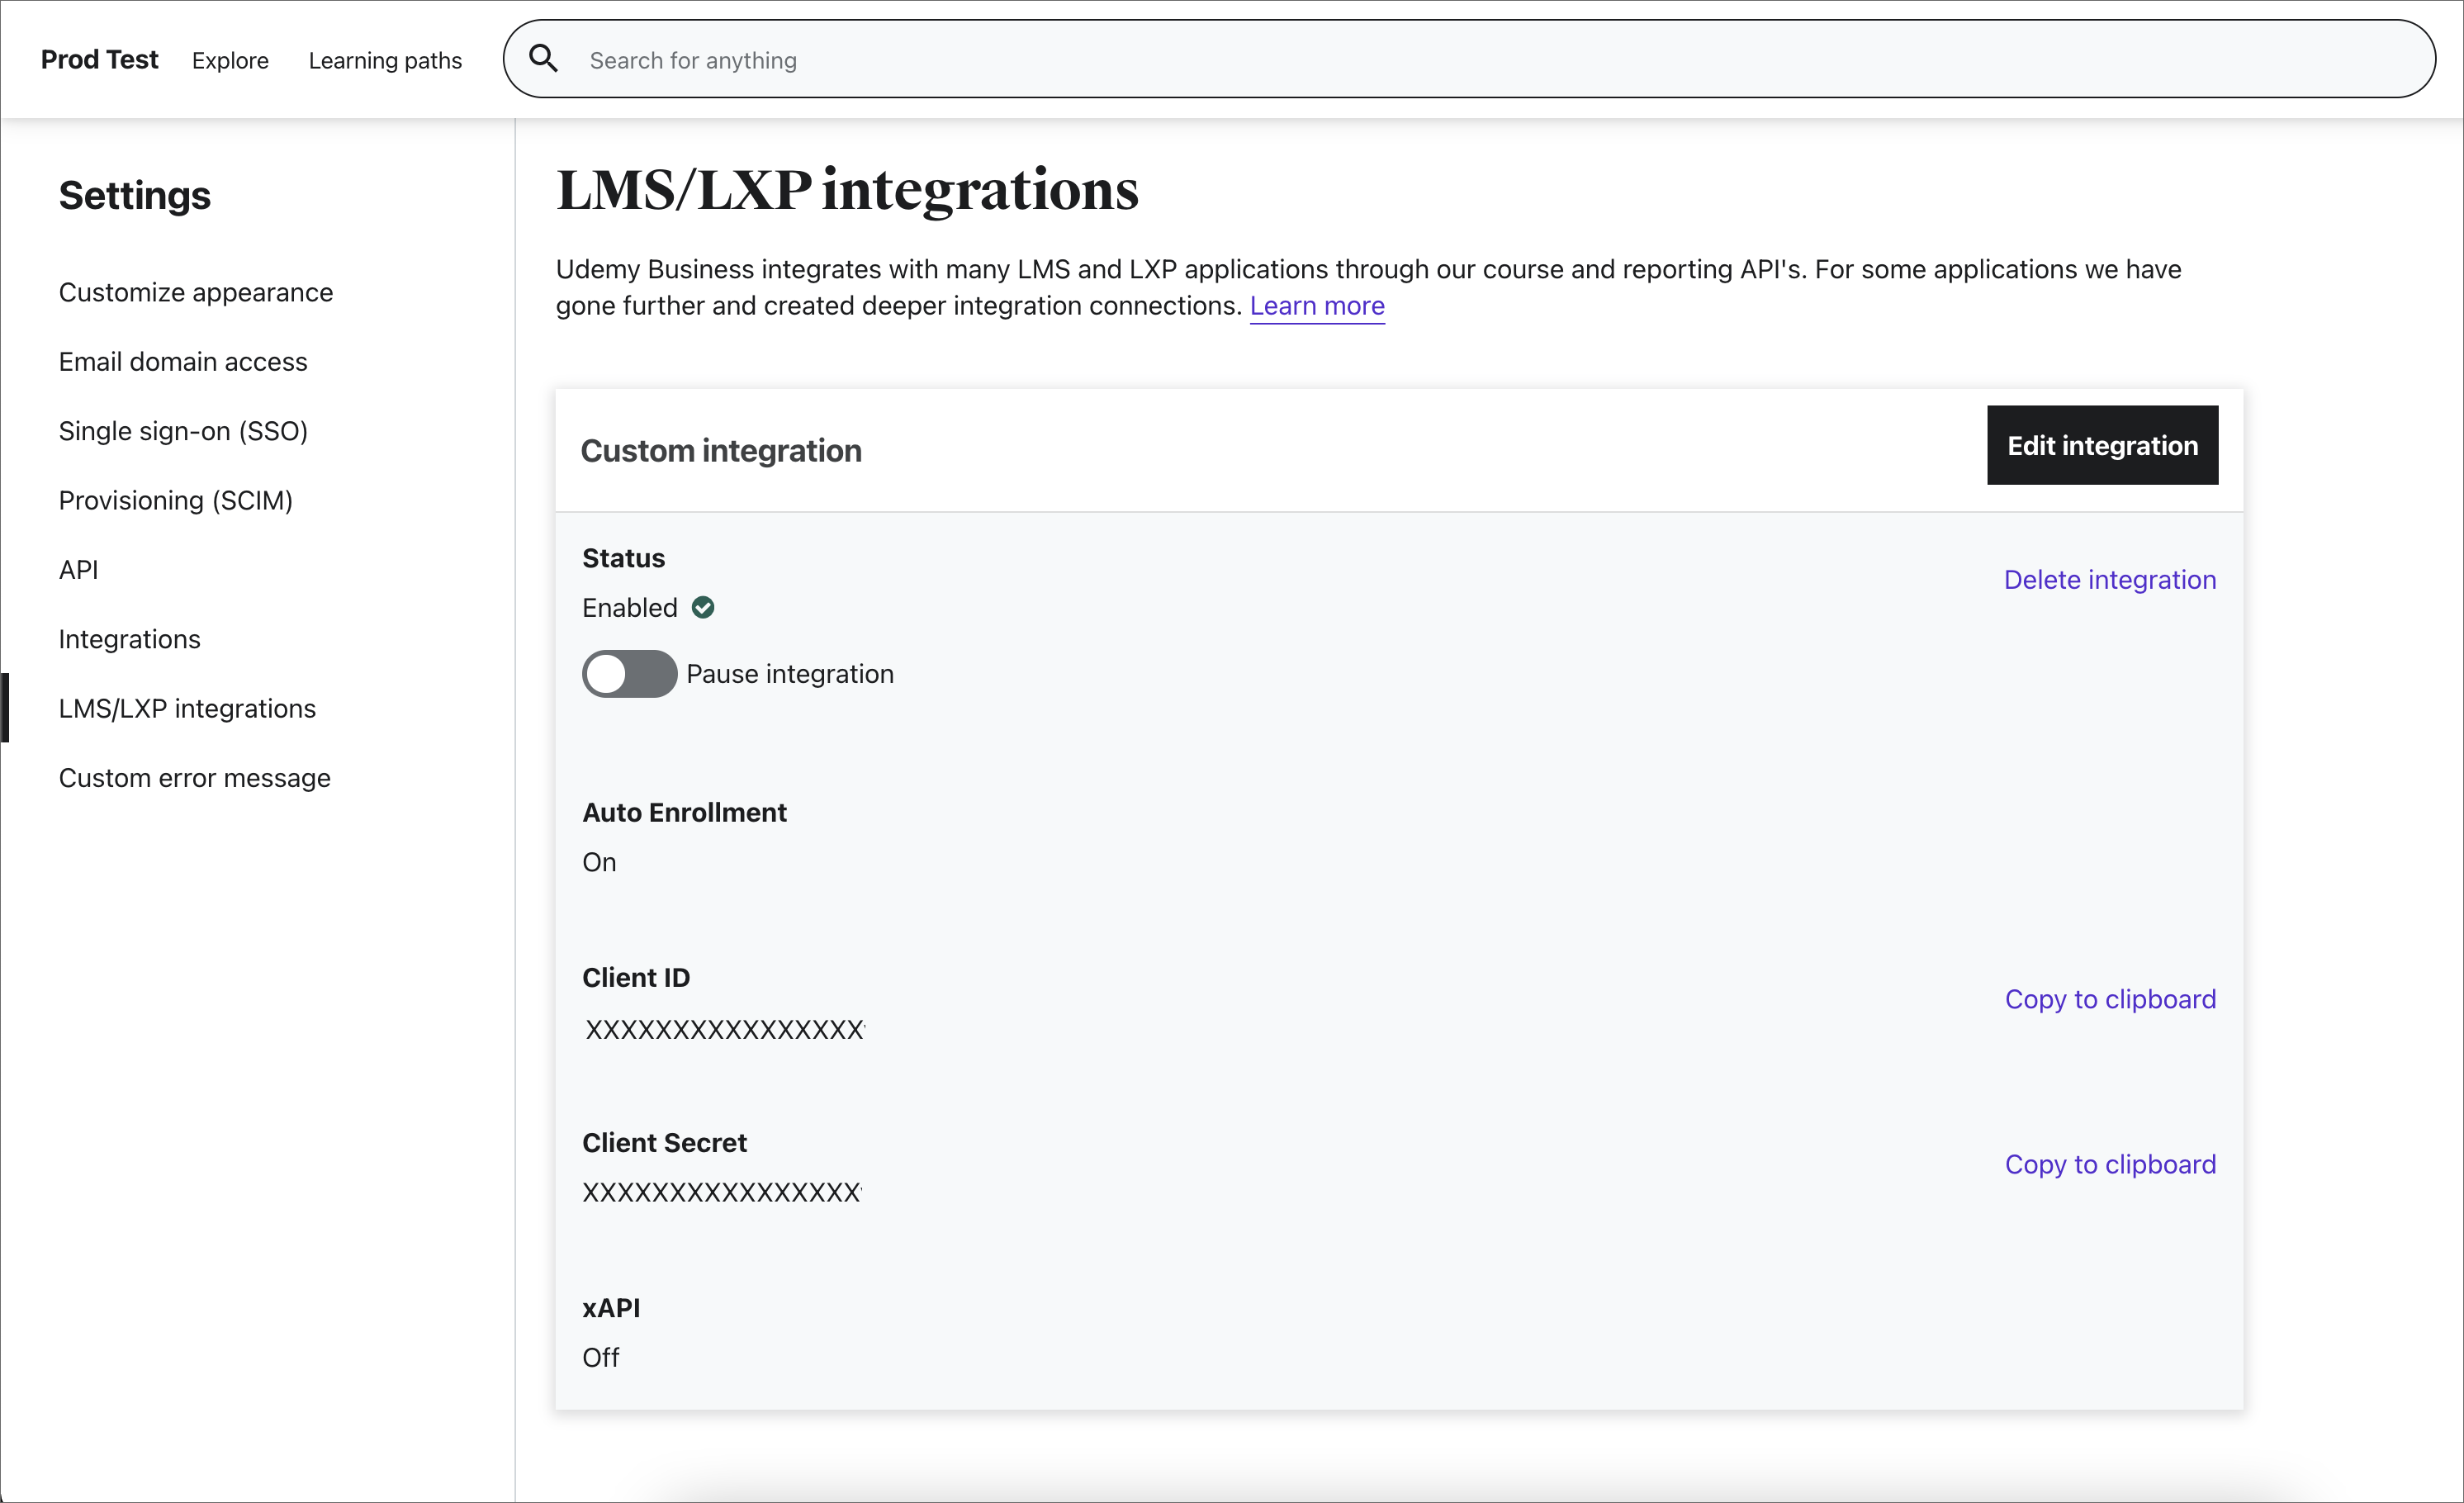Click the Search for anything input field
This screenshot has height=1503, width=2464.
[x=1475, y=59]
